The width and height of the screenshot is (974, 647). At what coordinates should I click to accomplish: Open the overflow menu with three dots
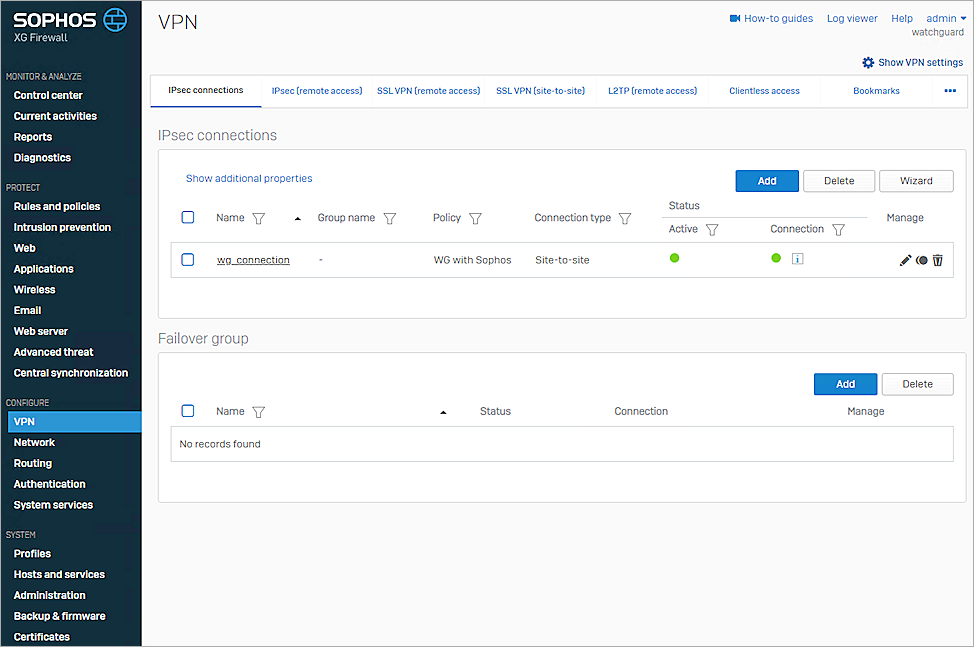pyautogui.click(x=950, y=91)
